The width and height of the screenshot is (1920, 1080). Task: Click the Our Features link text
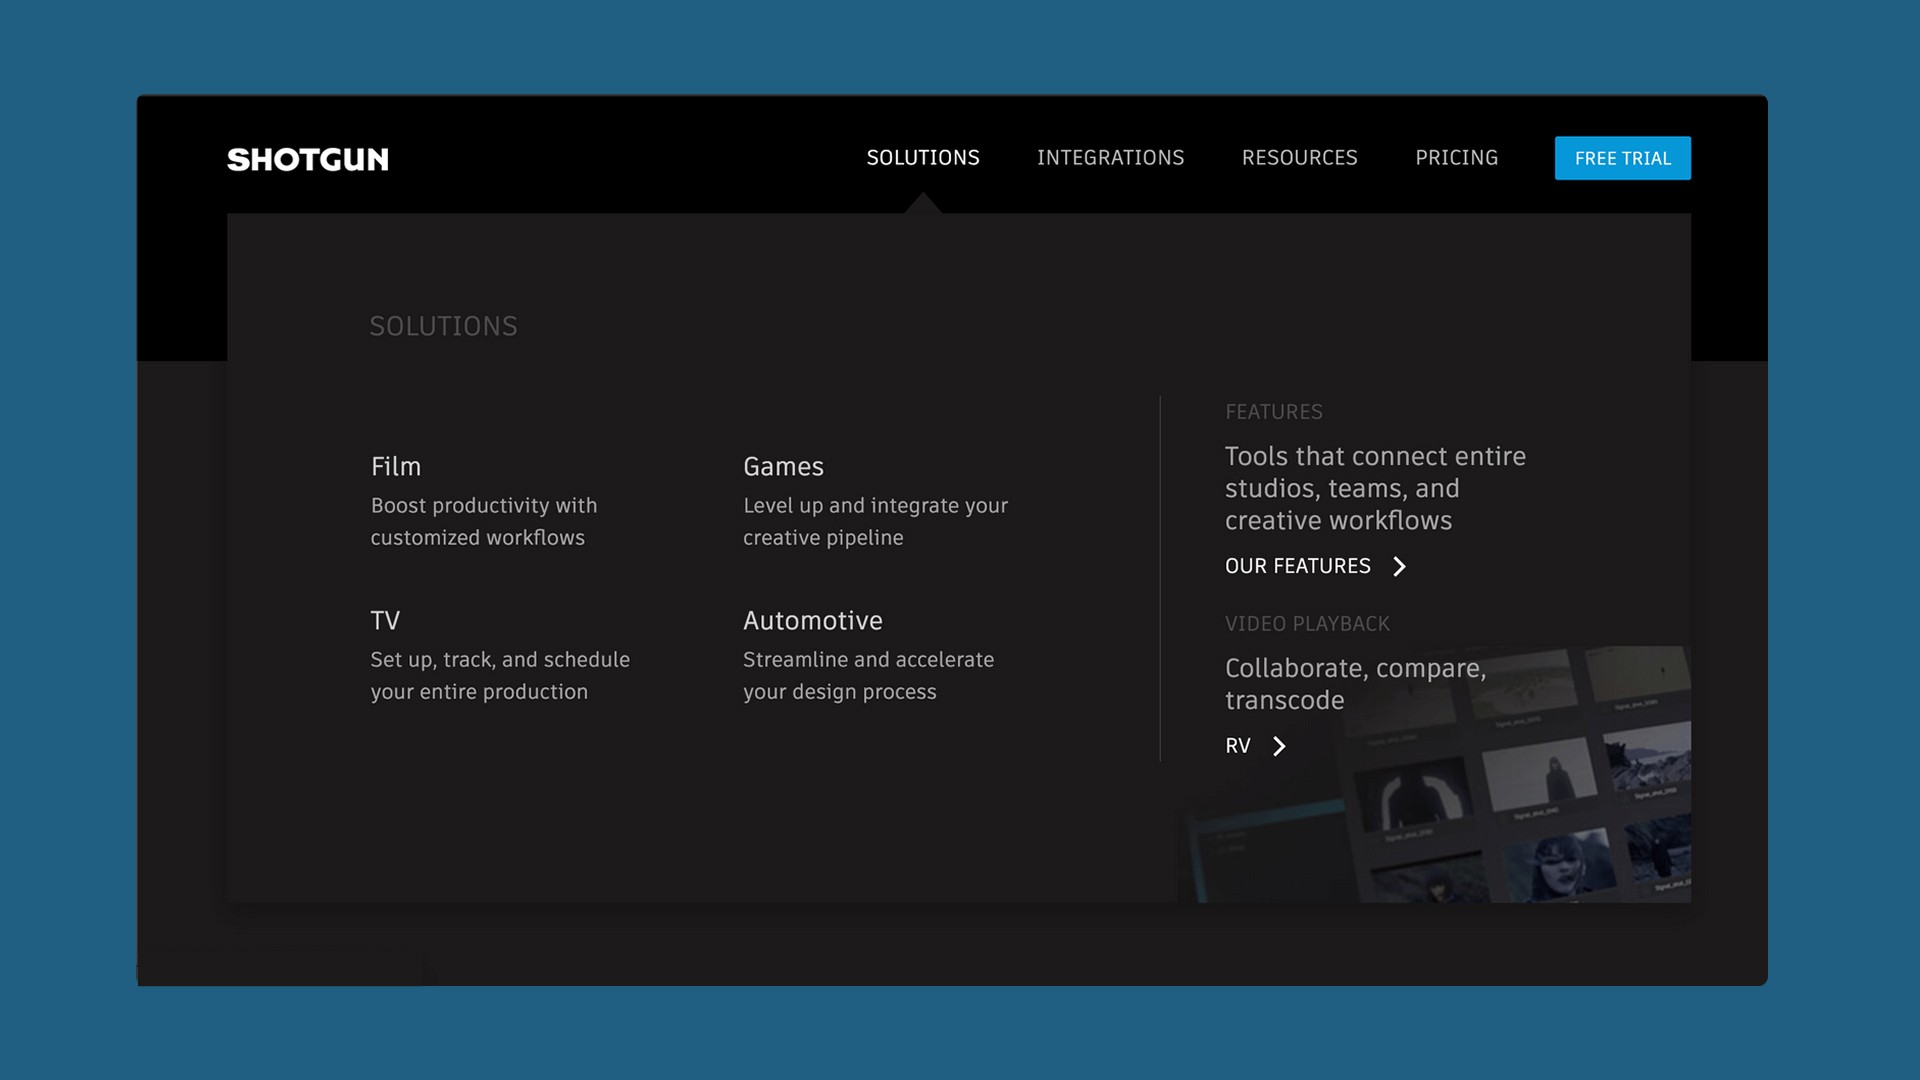[1297, 566]
